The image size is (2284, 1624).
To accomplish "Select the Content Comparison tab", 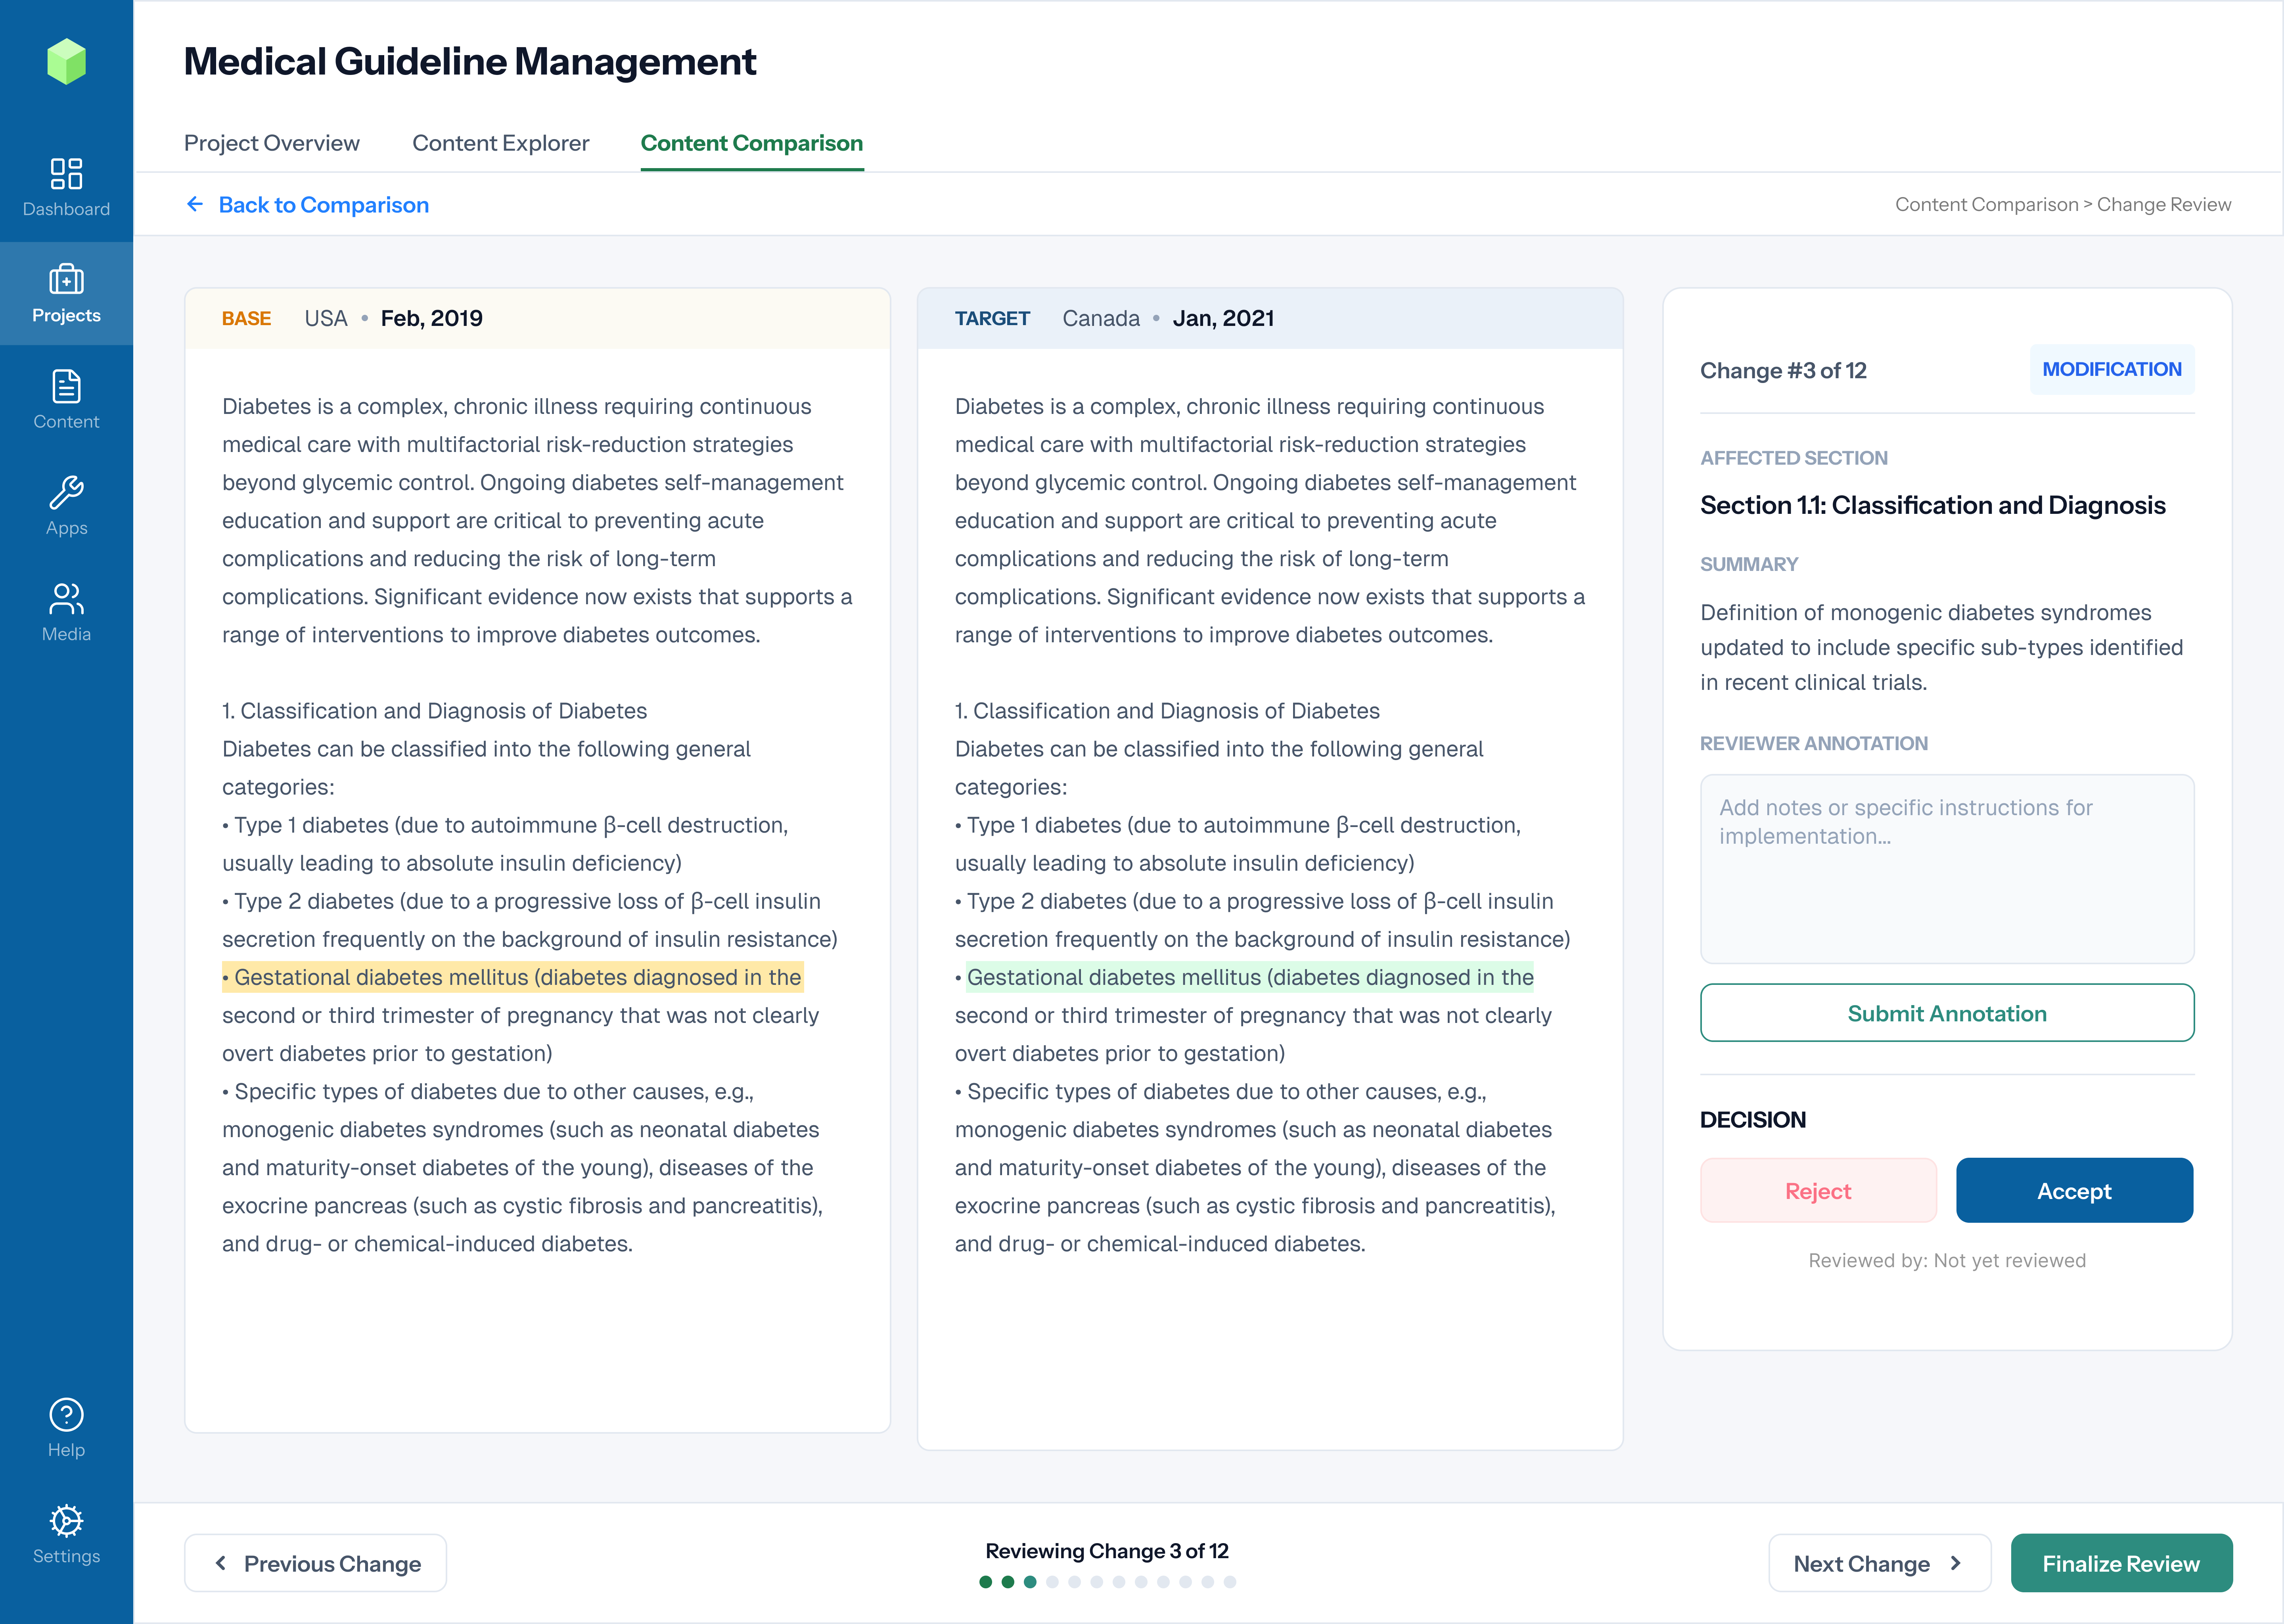I will [x=752, y=143].
